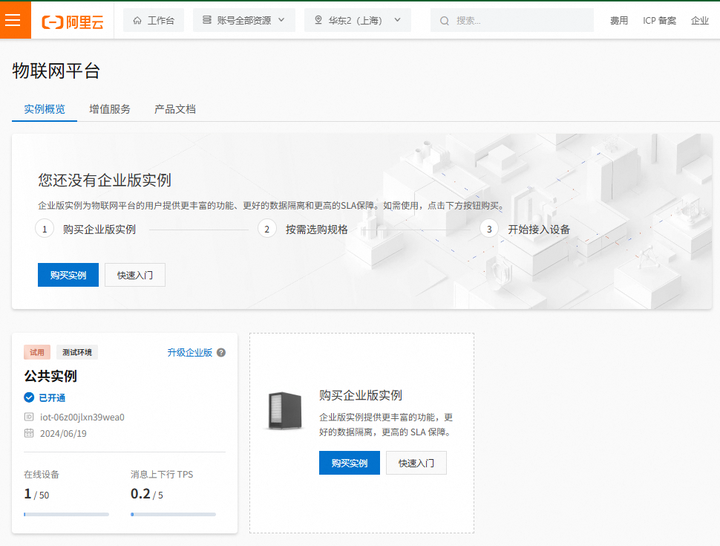Switch to the 产品文档 tab
Viewport: 720px width, 546px height.
click(x=175, y=109)
